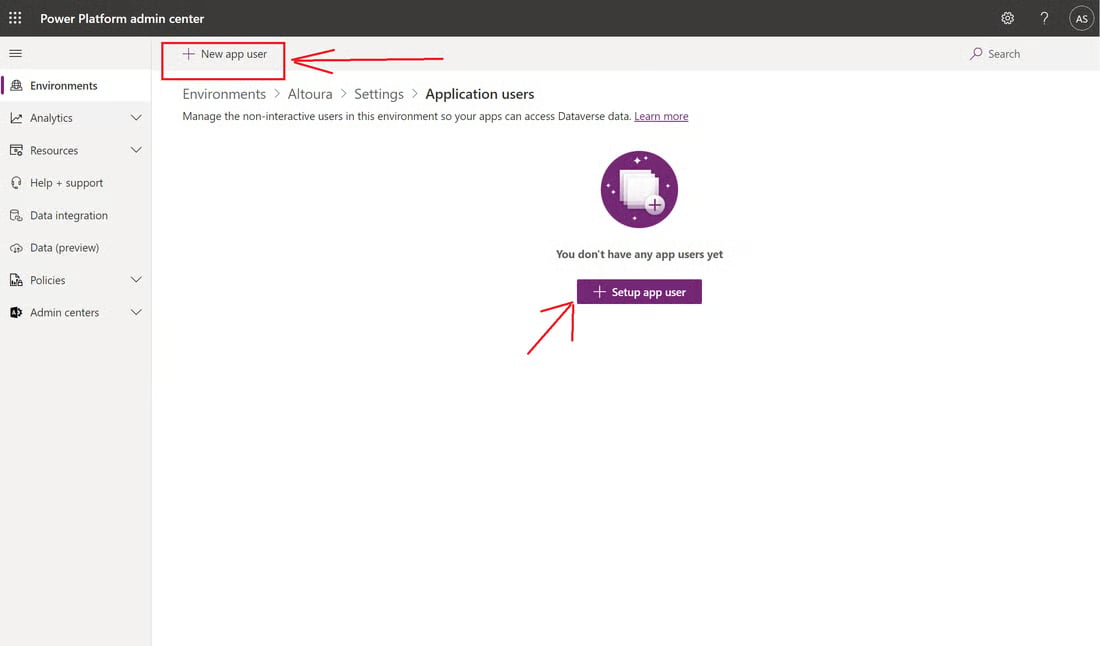Click the Setup app user button
1100x646 pixels.
point(639,292)
